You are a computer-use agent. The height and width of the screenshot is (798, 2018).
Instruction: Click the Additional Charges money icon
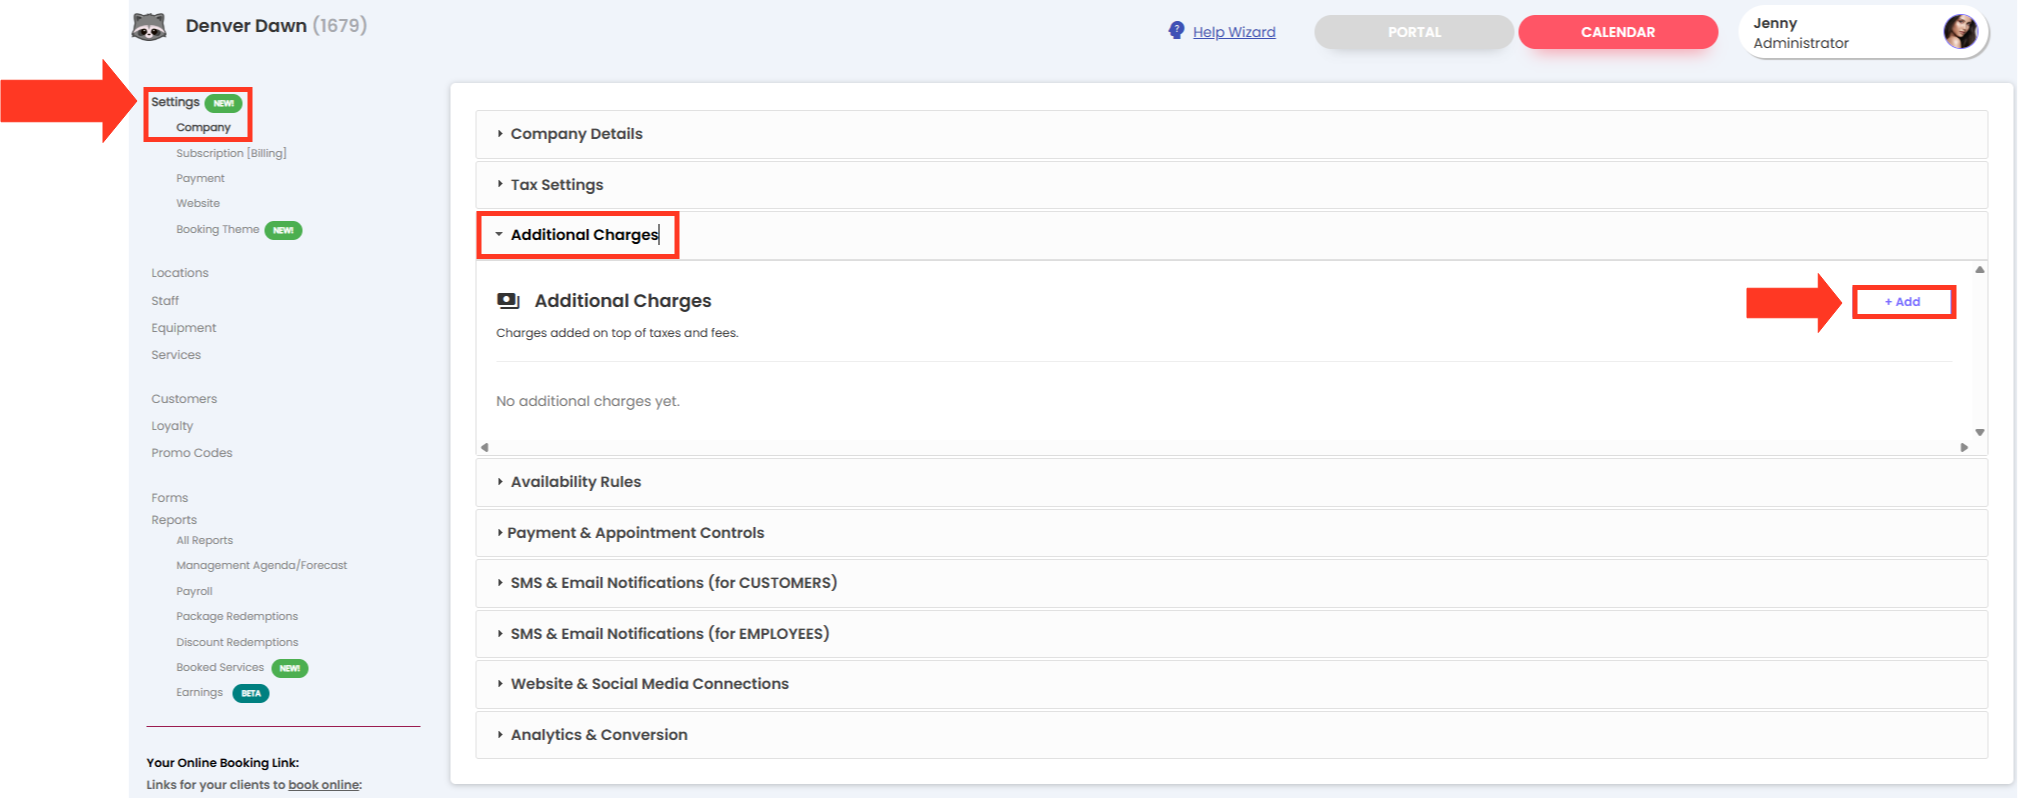pyautogui.click(x=508, y=300)
